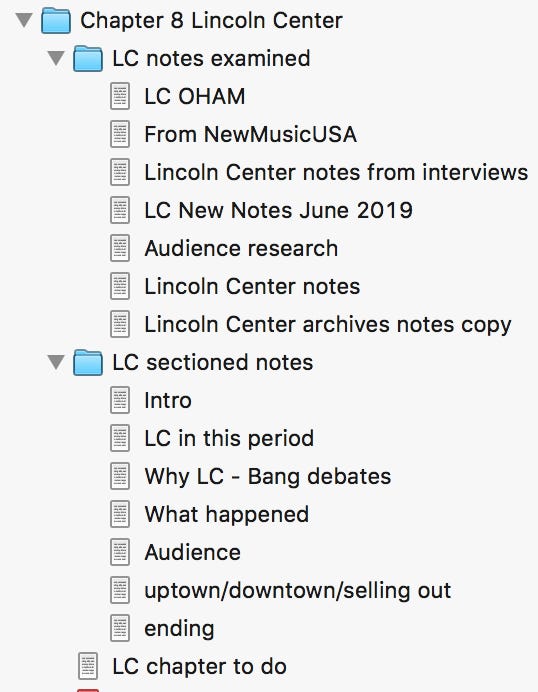Open Lincoln Center archives notes copy

pyautogui.click(x=328, y=324)
